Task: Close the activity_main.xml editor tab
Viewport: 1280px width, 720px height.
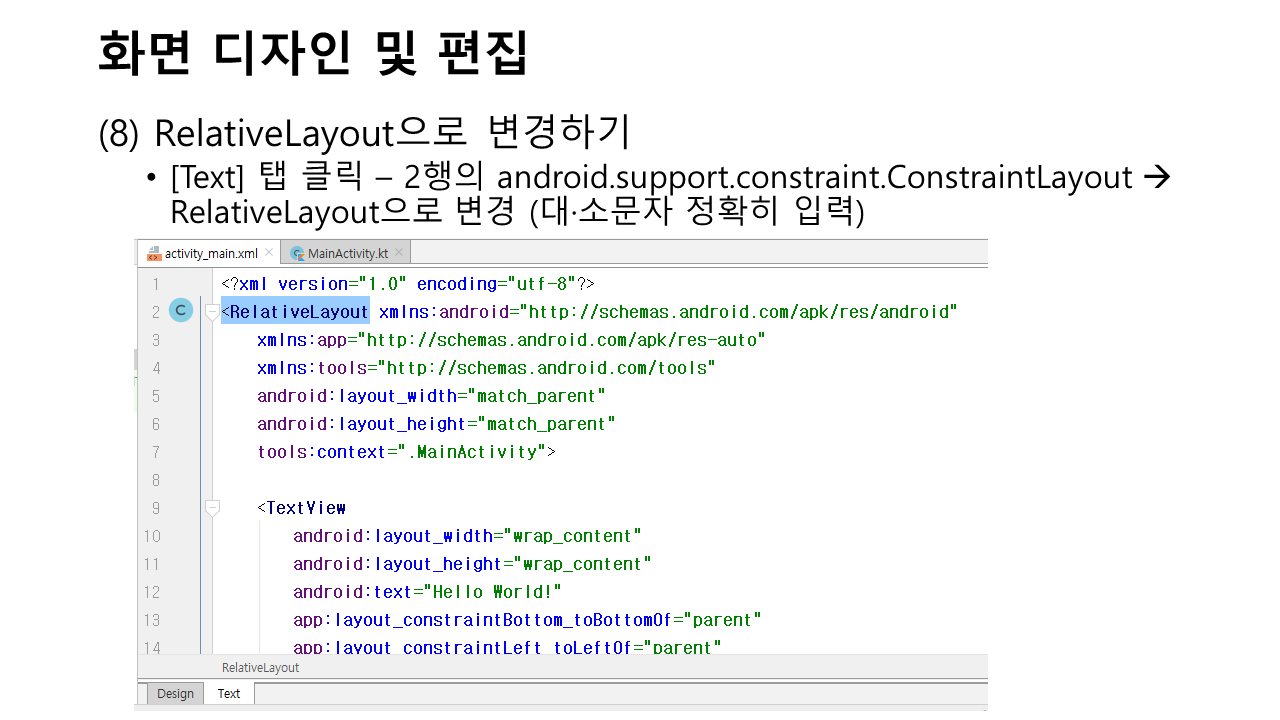Action: (269, 253)
